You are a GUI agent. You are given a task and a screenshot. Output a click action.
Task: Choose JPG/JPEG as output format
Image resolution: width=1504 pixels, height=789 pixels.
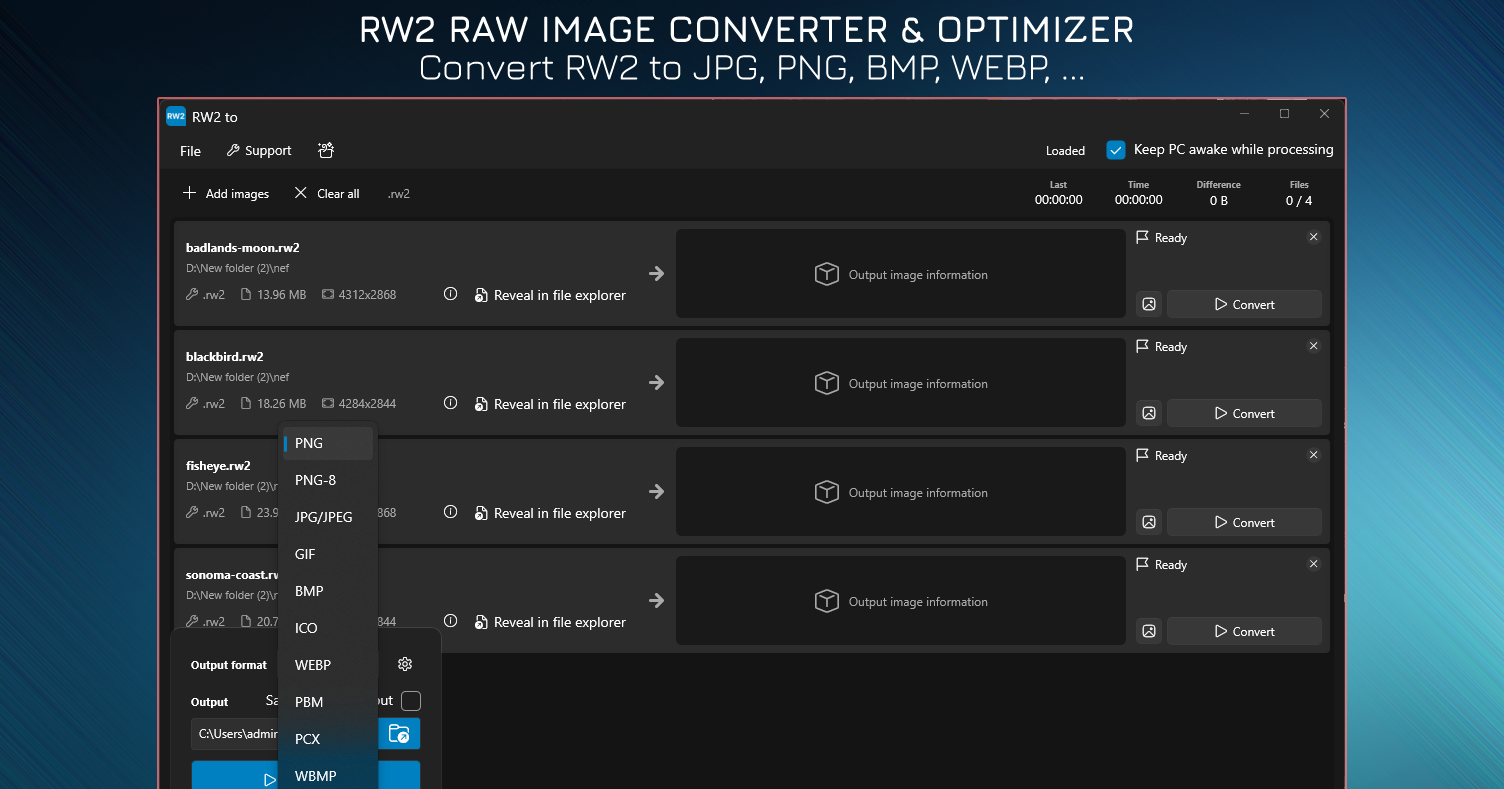(x=322, y=517)
